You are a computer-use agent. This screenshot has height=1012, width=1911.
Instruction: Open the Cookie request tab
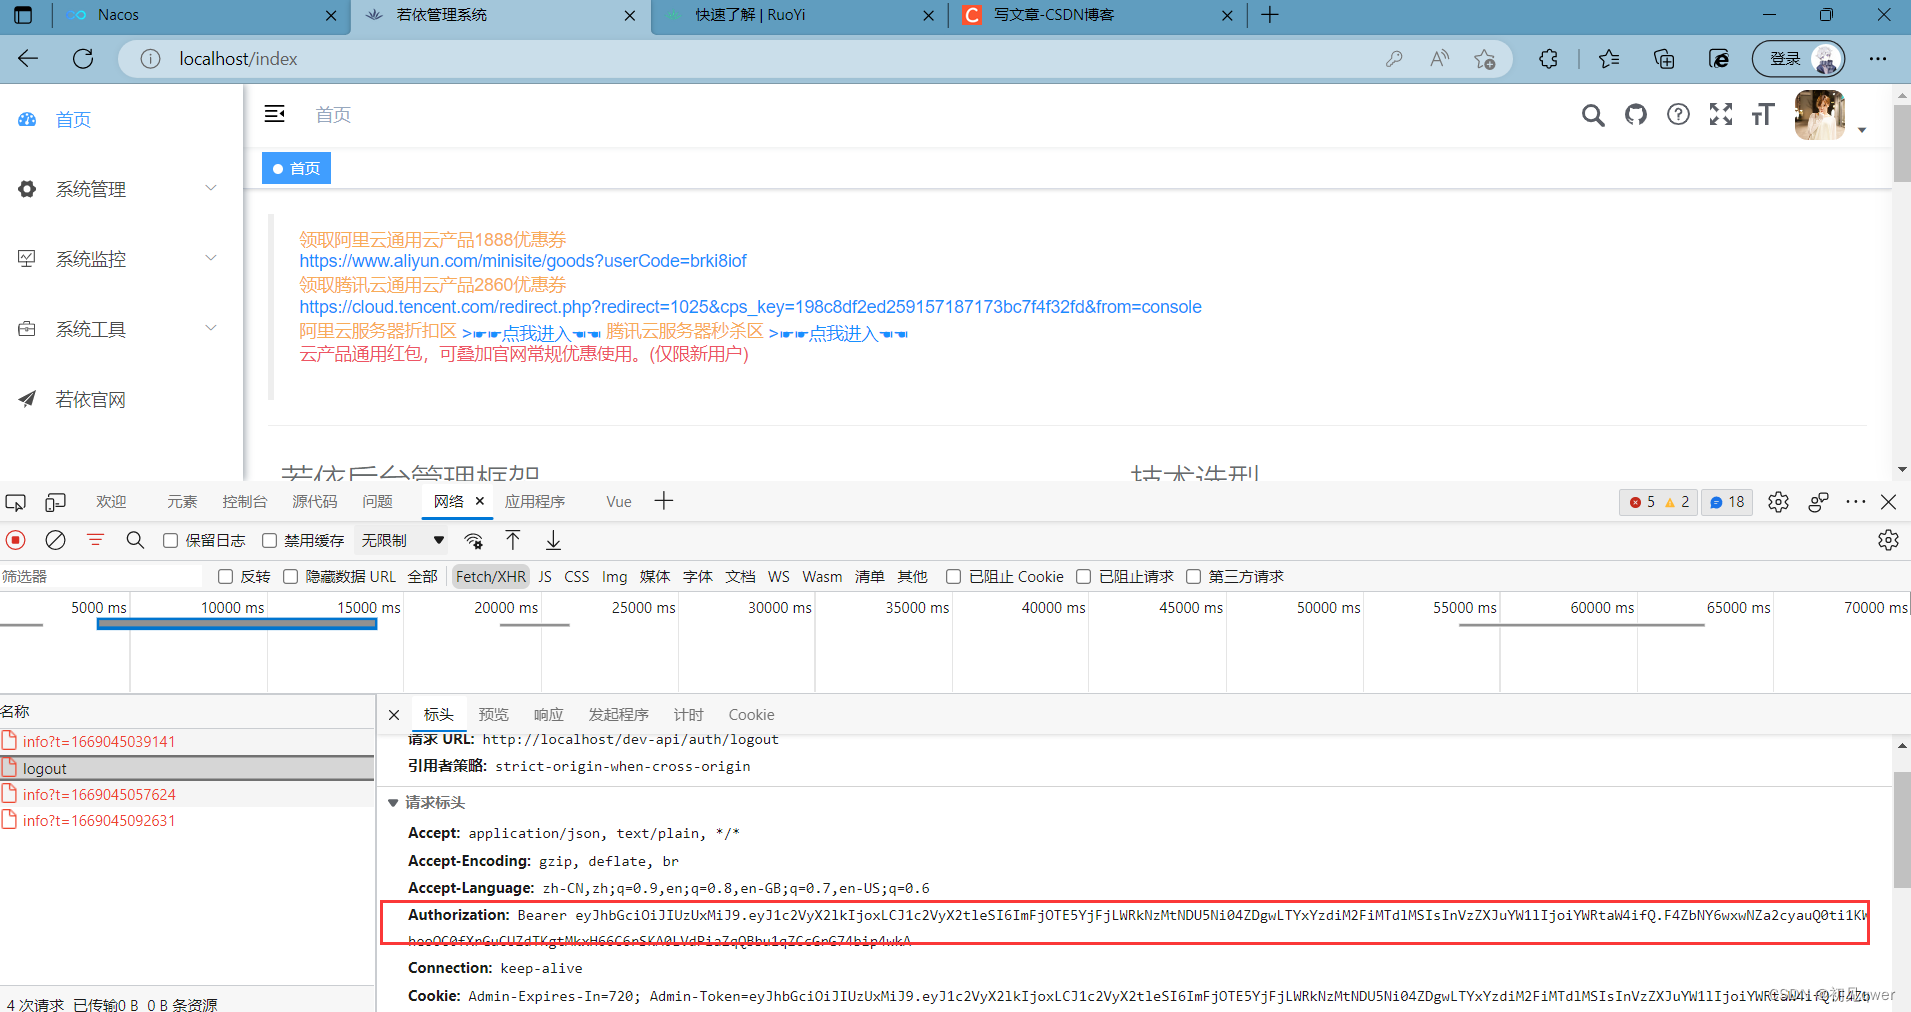pos(751,715)
